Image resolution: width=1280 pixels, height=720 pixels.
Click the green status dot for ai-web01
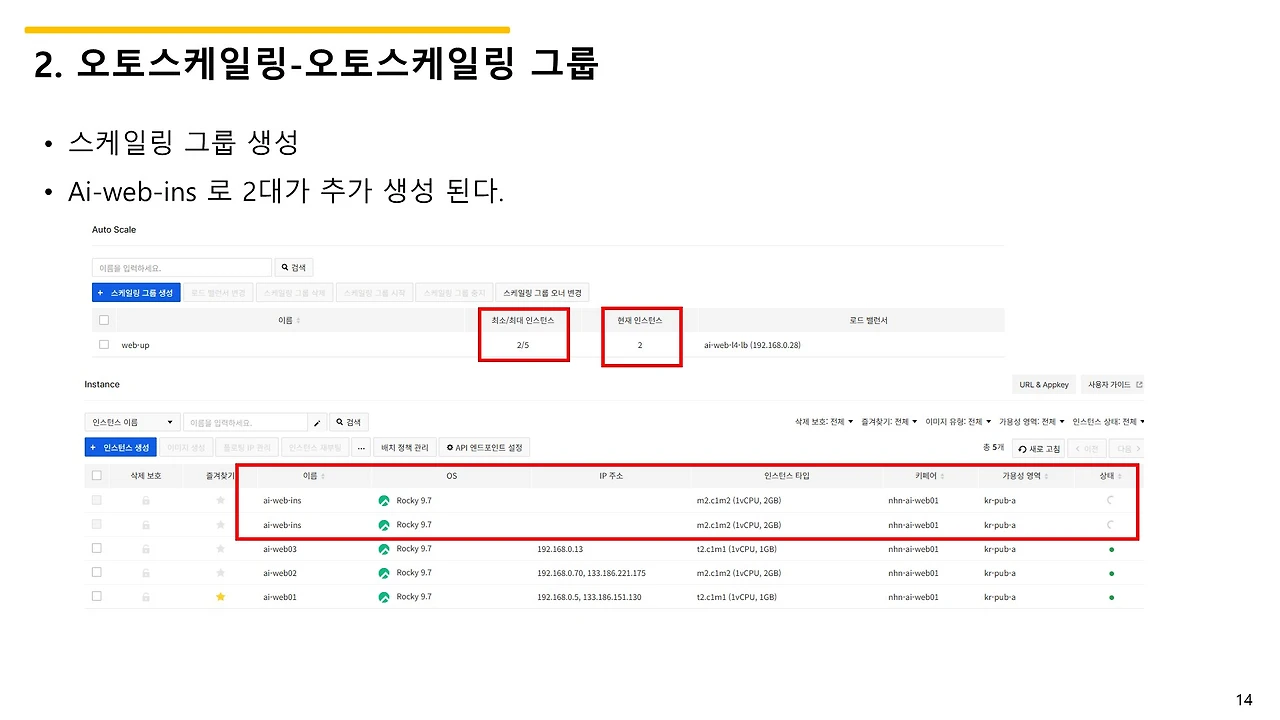[x=1111, y=597]
